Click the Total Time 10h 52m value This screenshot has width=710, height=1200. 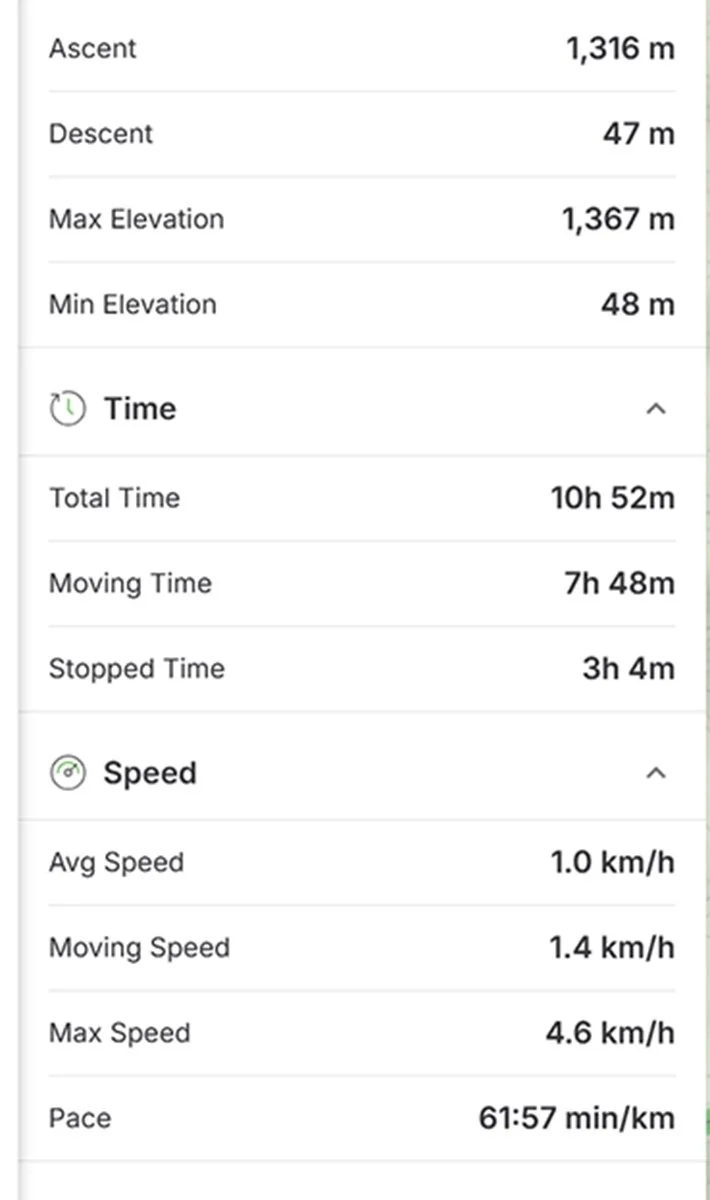pyautogui.click(x=612, y=498)
